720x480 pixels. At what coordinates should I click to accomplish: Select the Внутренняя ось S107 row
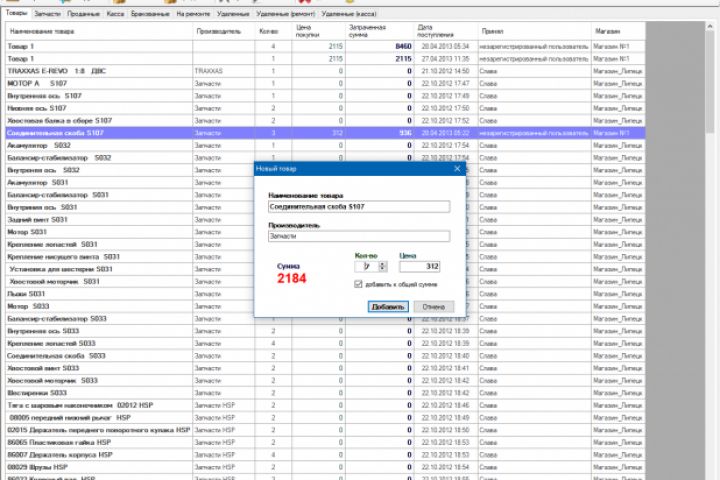(325, 96)
